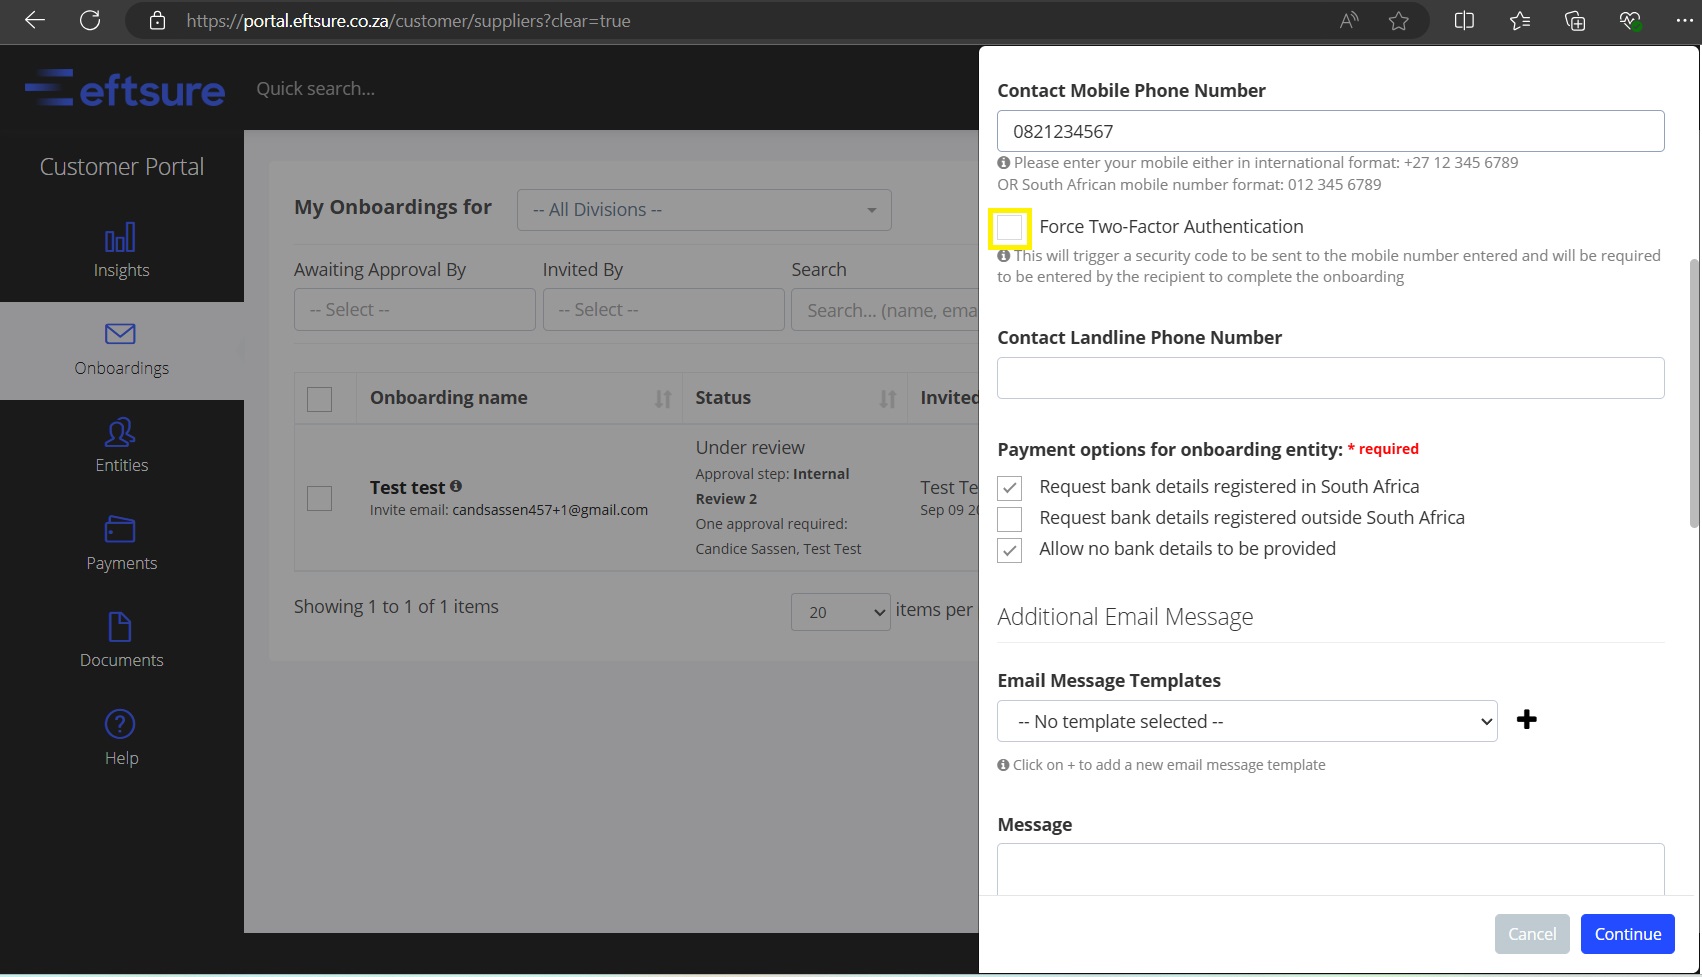Add this page to favorites star
Viewport: 1702px width, 977px height.
pos(1398,21)
